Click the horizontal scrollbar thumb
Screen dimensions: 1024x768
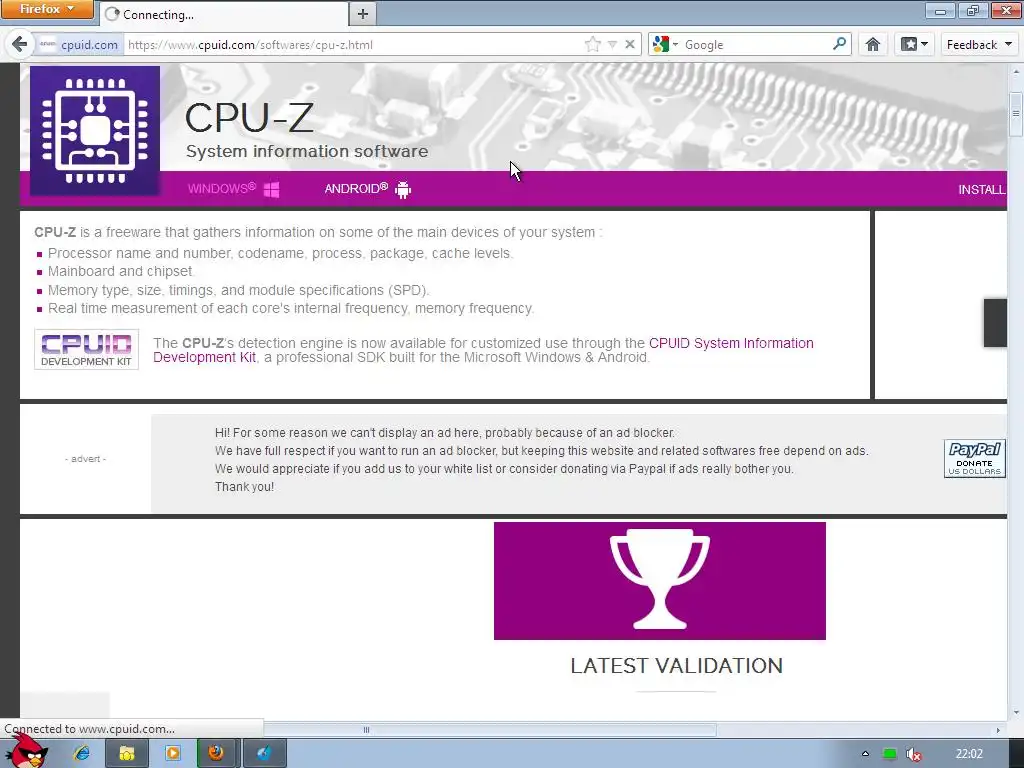click(366, 729)
